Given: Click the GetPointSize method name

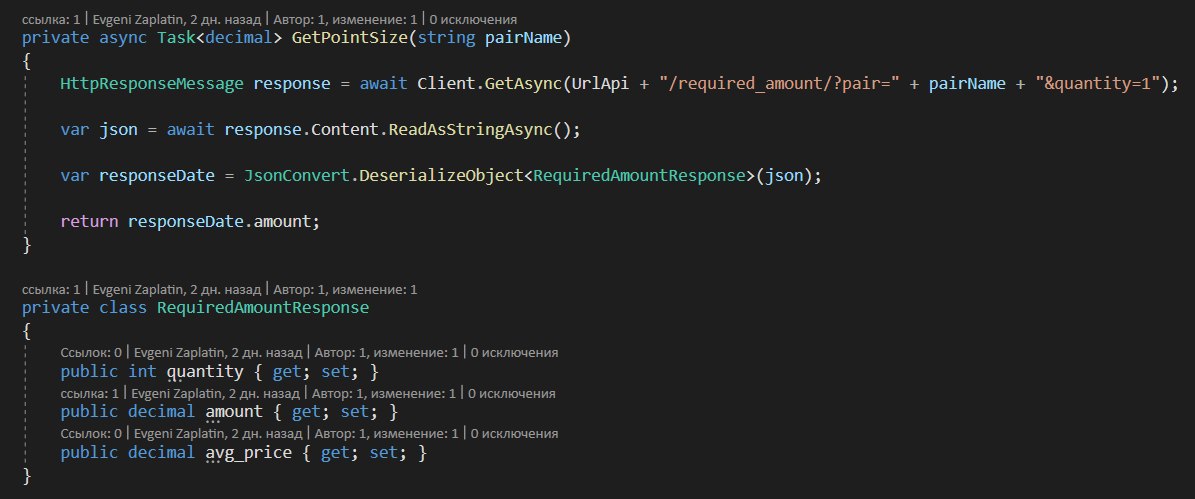Looking at the screenshot, I should pyautogui.click(x=351, y=38).
